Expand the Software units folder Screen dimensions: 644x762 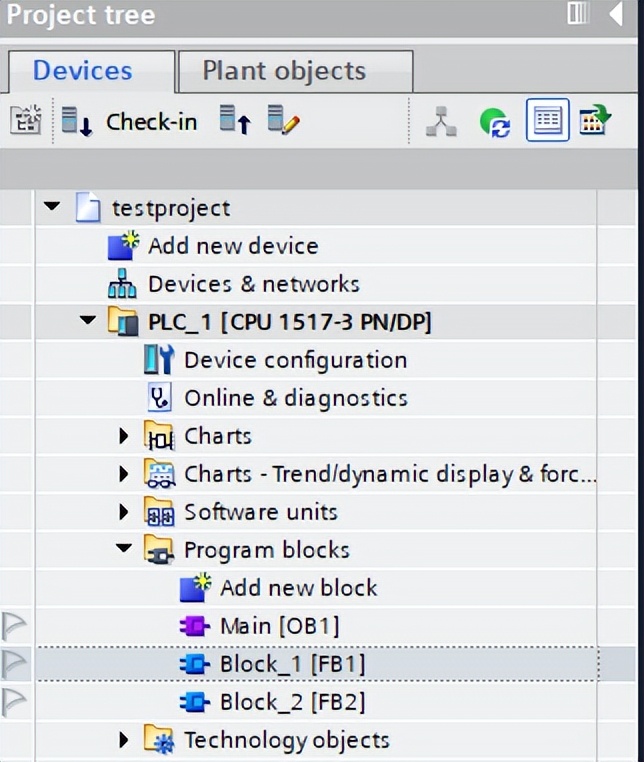point(124,512)
